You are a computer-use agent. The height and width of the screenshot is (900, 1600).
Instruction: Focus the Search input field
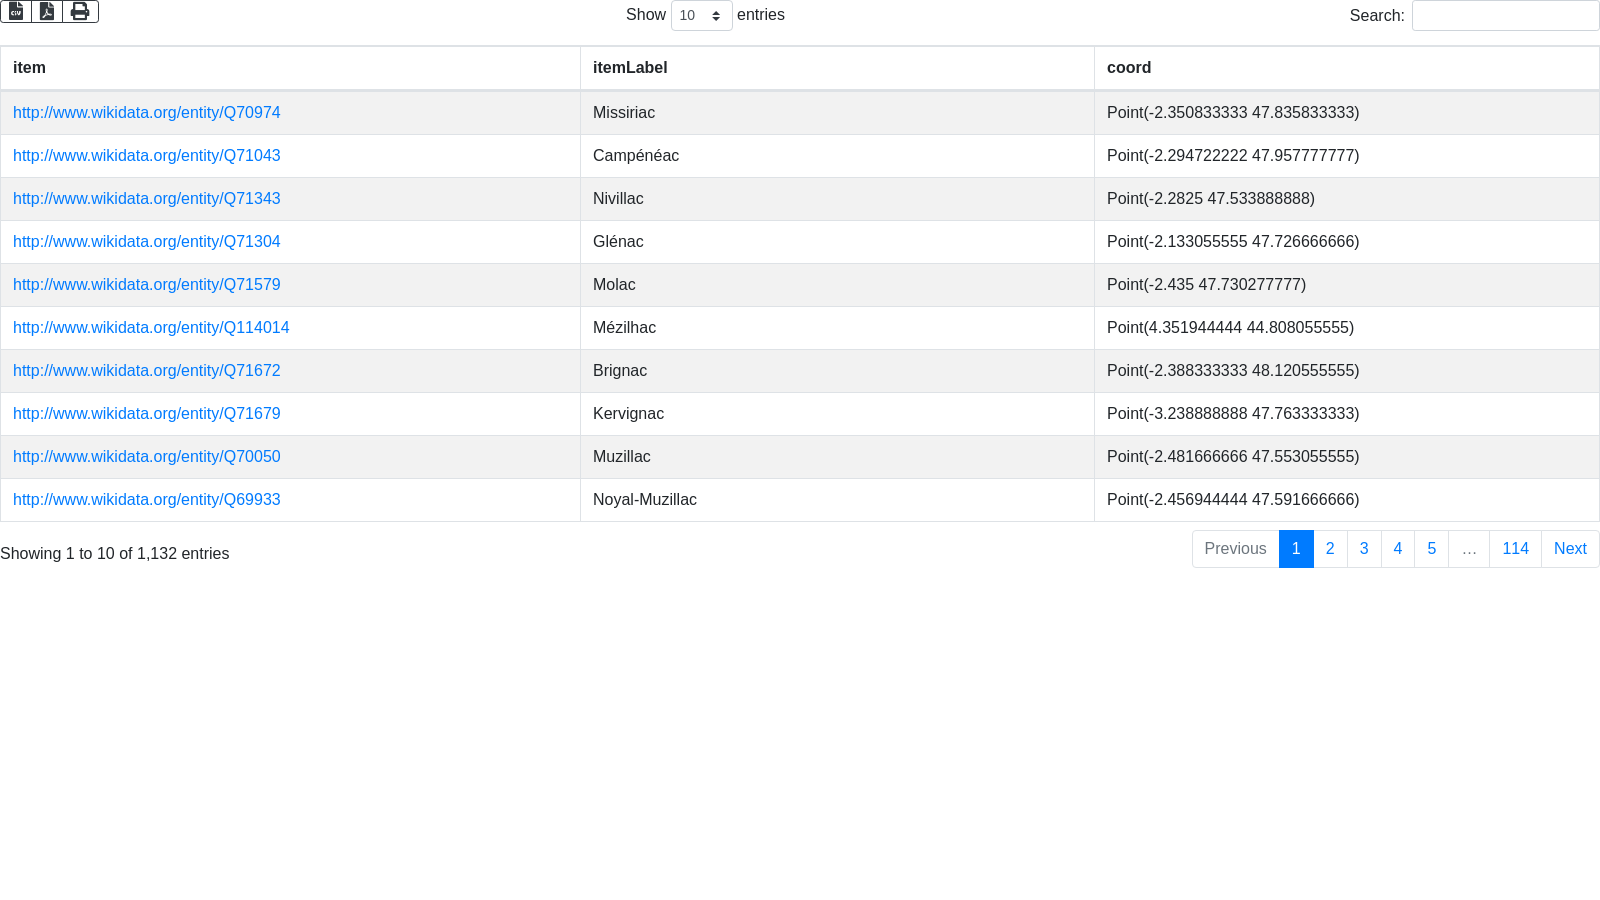coord(1505,16)
